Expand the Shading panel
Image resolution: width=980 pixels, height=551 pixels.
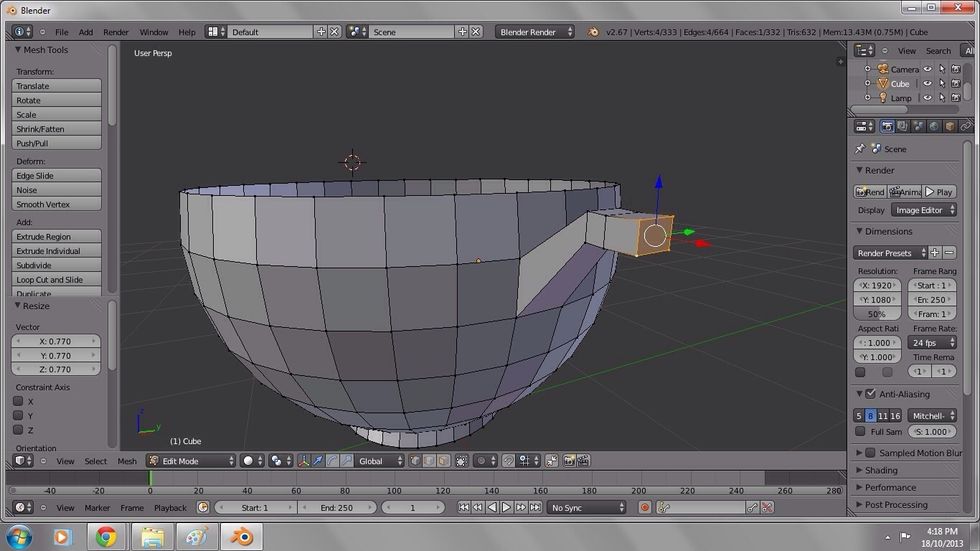click(x=881, y=470)
